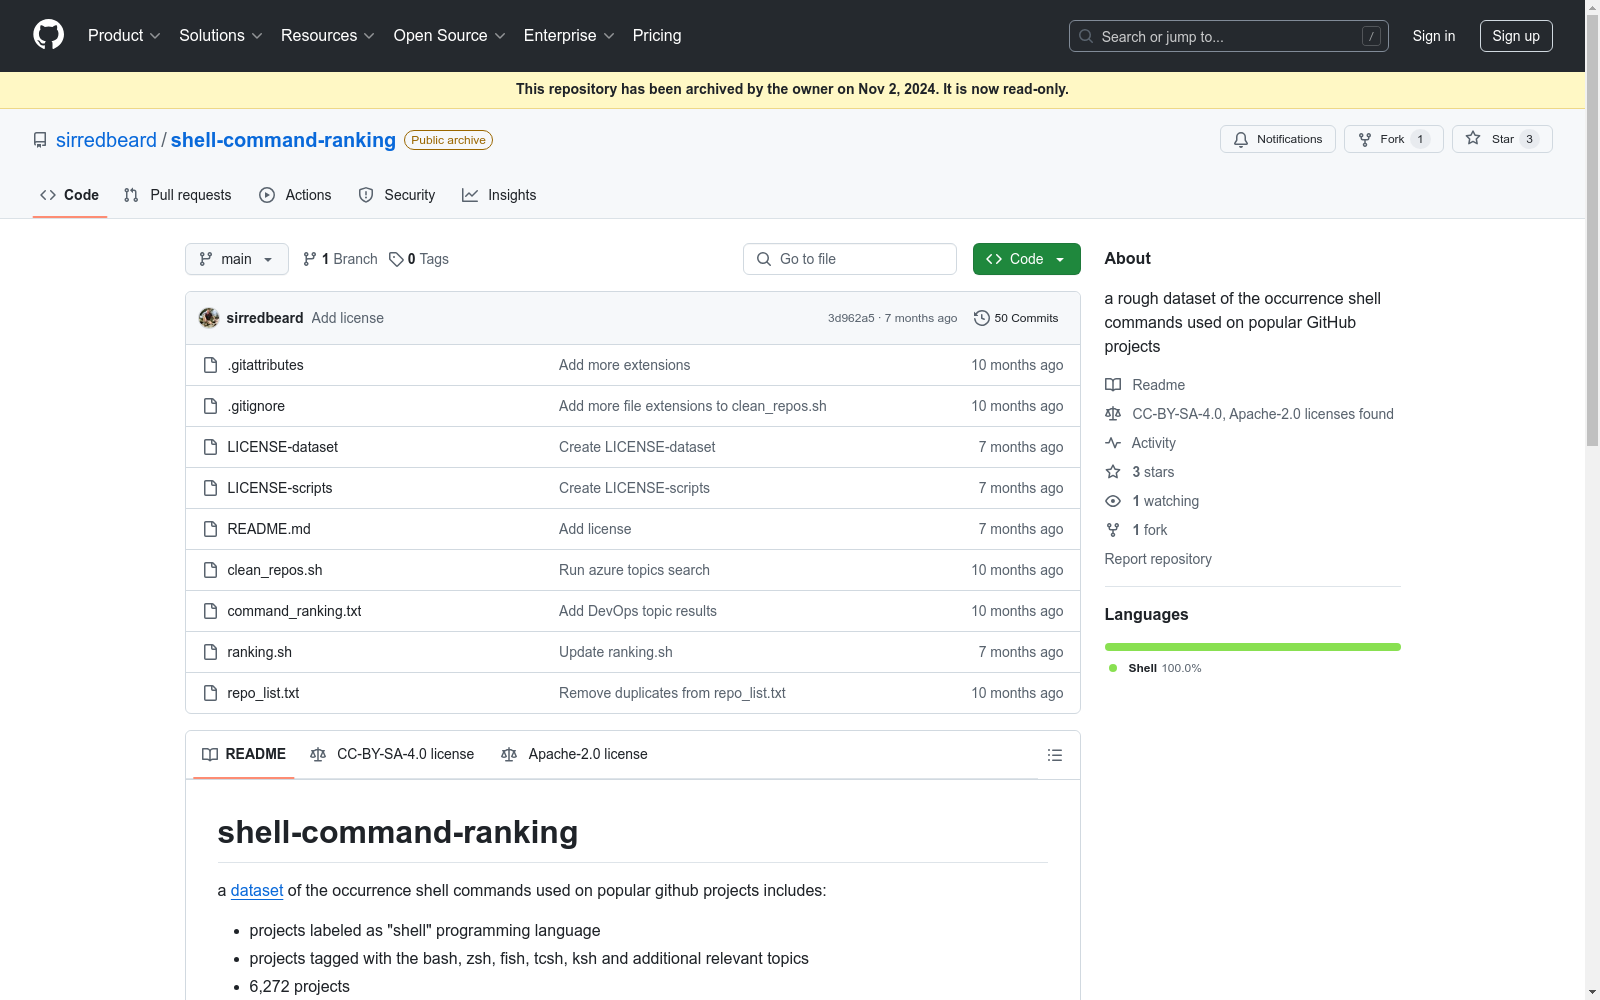1600x1000 pixels.
Task: Click the dataset link in README
Action: [257, 890]
